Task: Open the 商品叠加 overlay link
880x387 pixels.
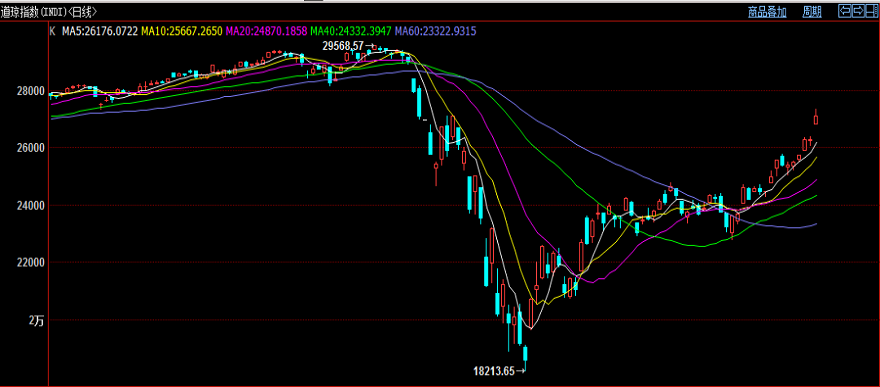Action: 767,12
